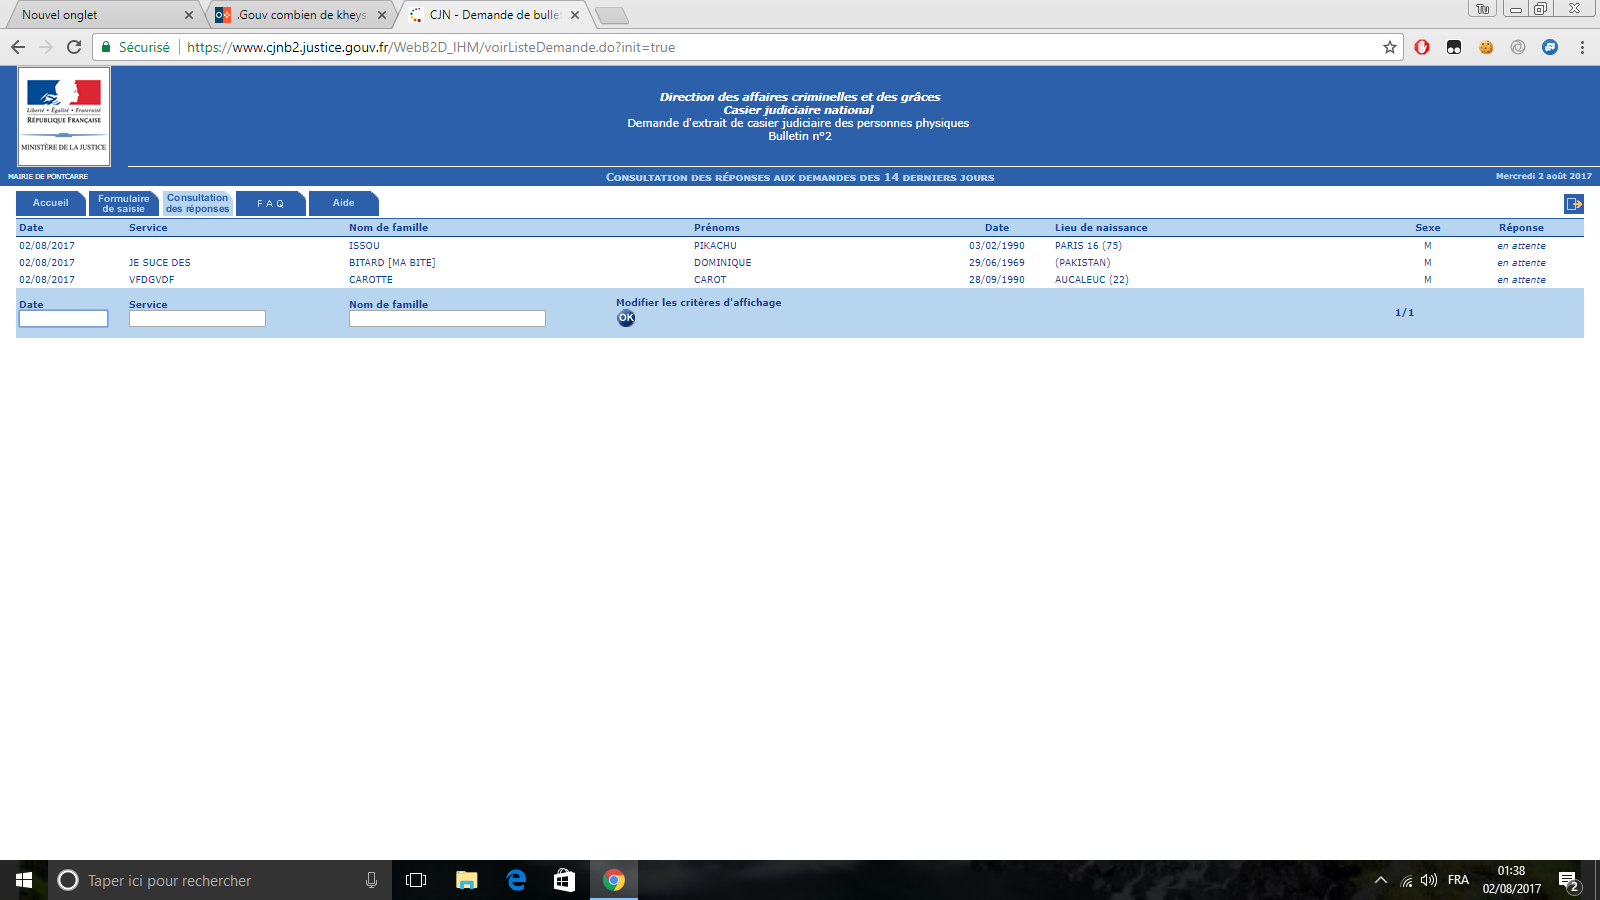The image size is (1600, 900).
Task: Close the Gouv combien de kheys tab
Action: pos(382,15)
